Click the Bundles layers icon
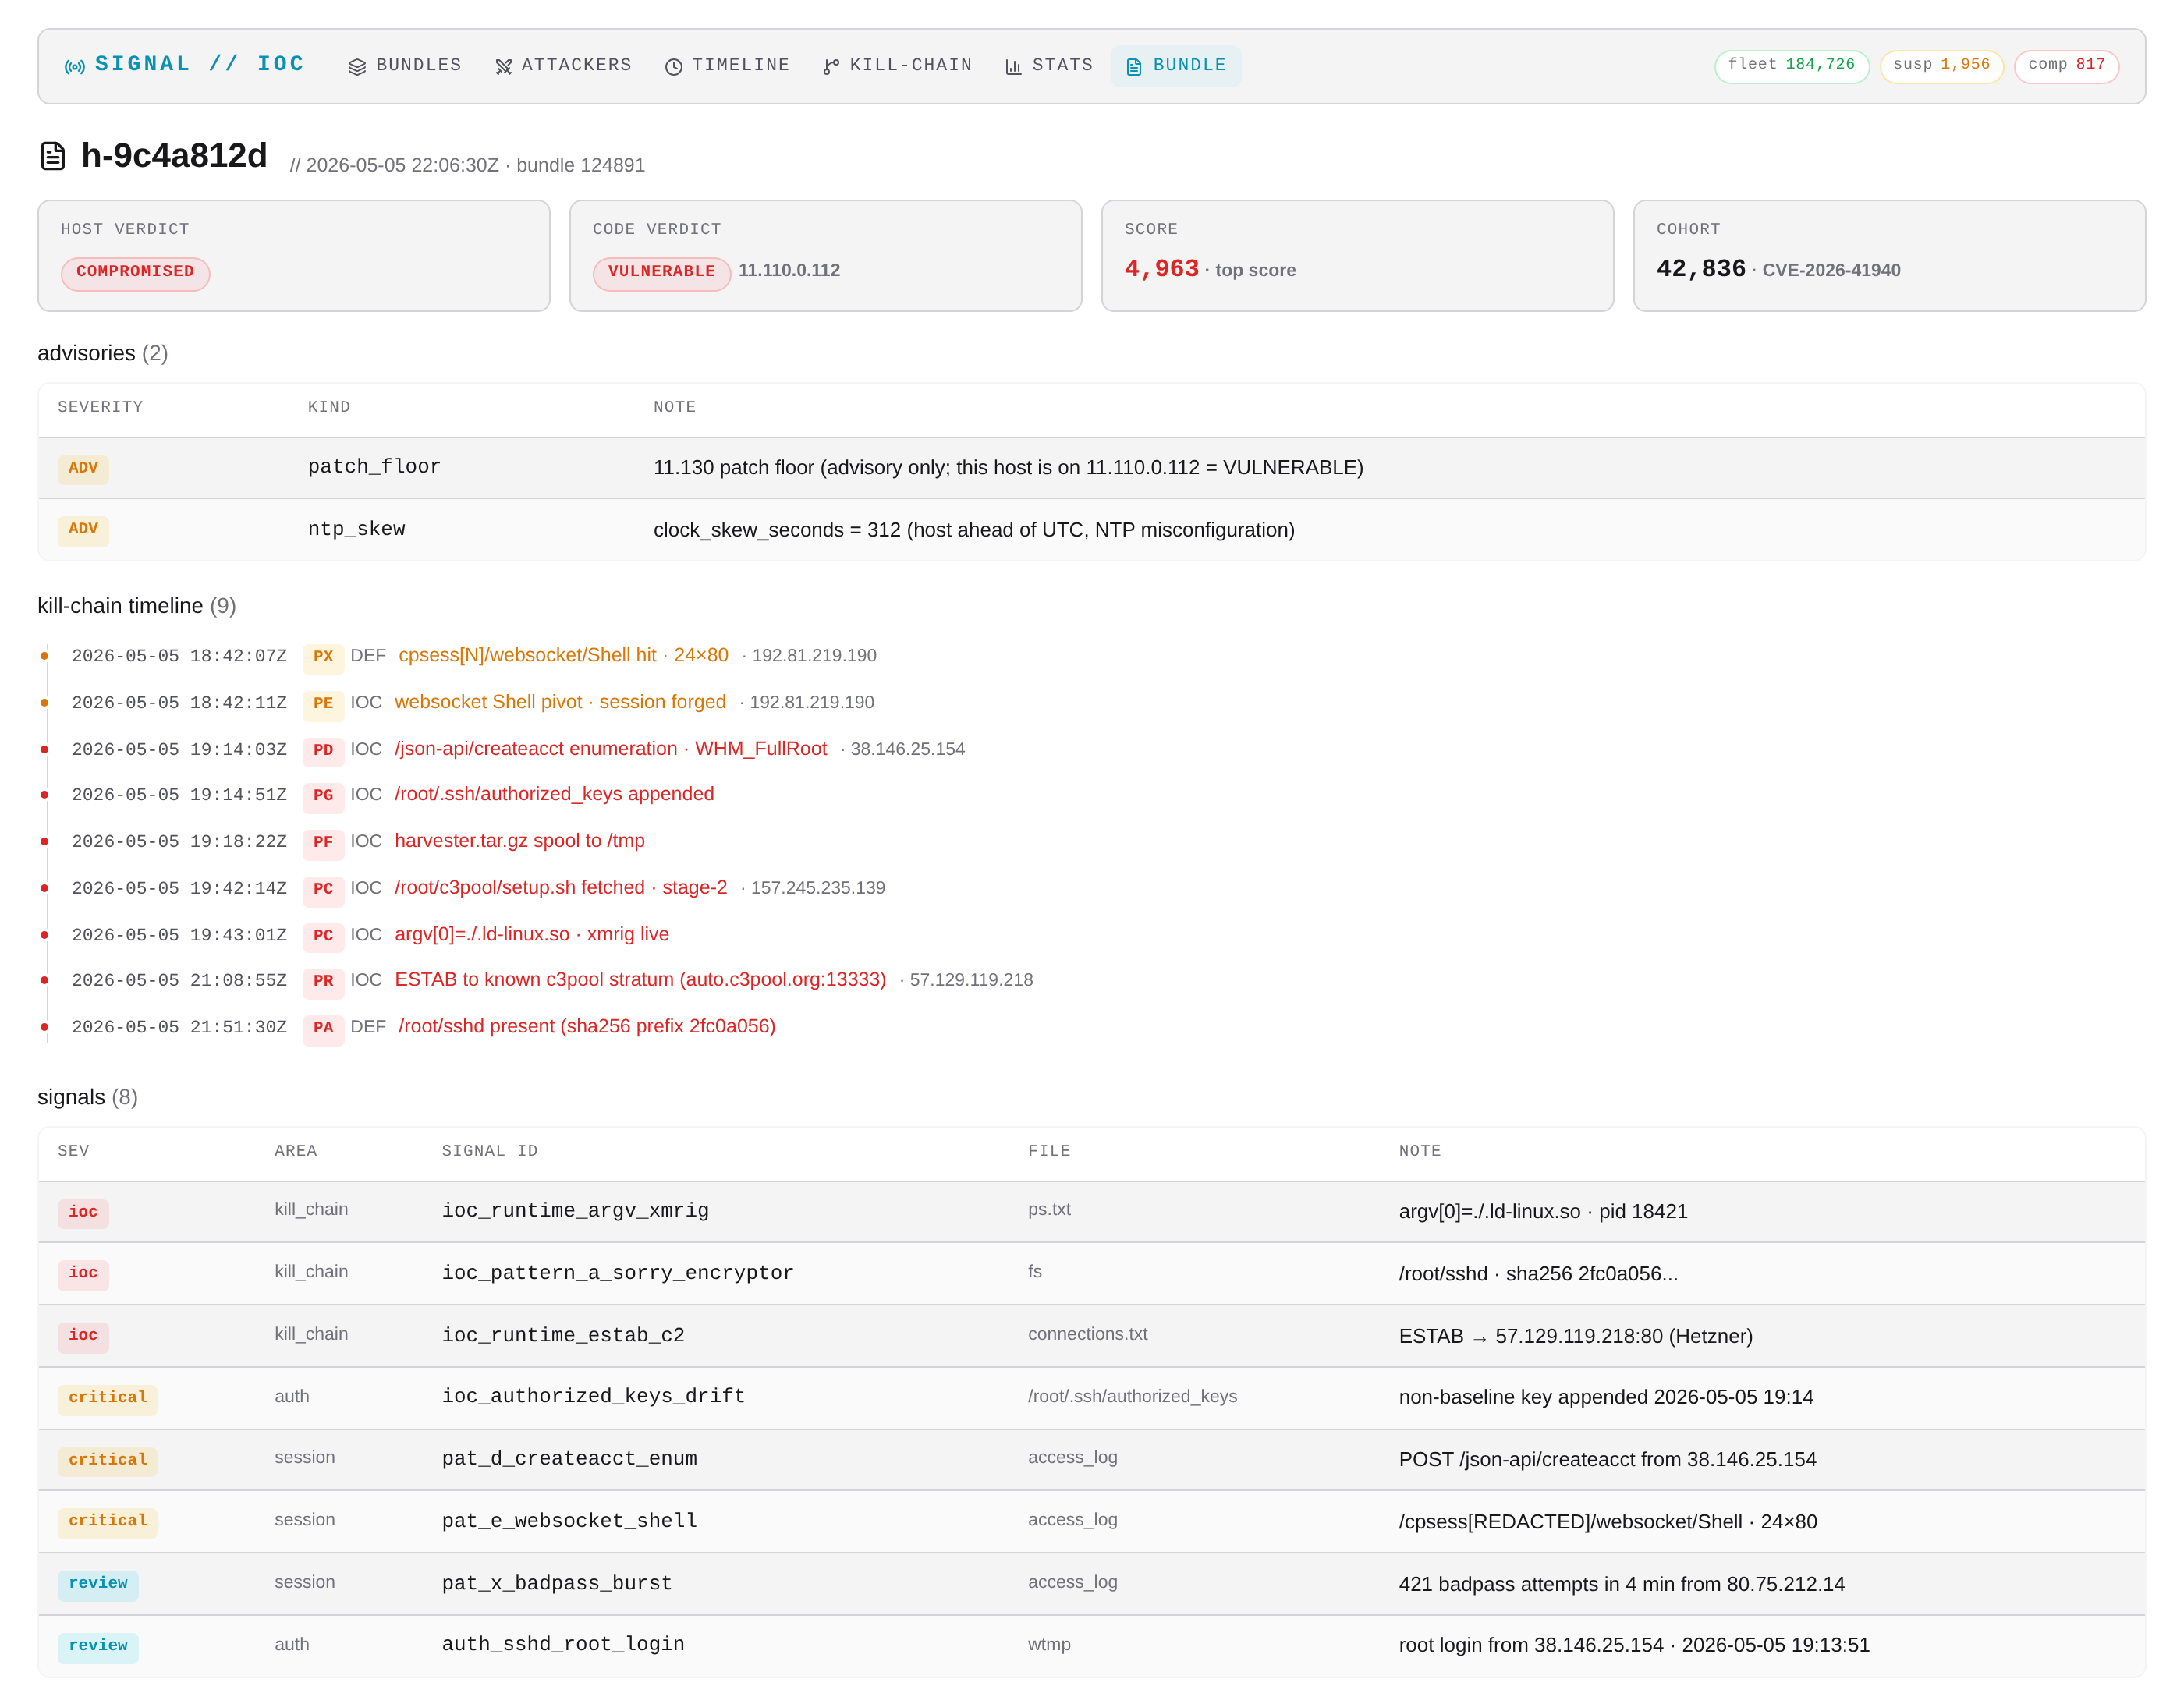 [357, 66]
